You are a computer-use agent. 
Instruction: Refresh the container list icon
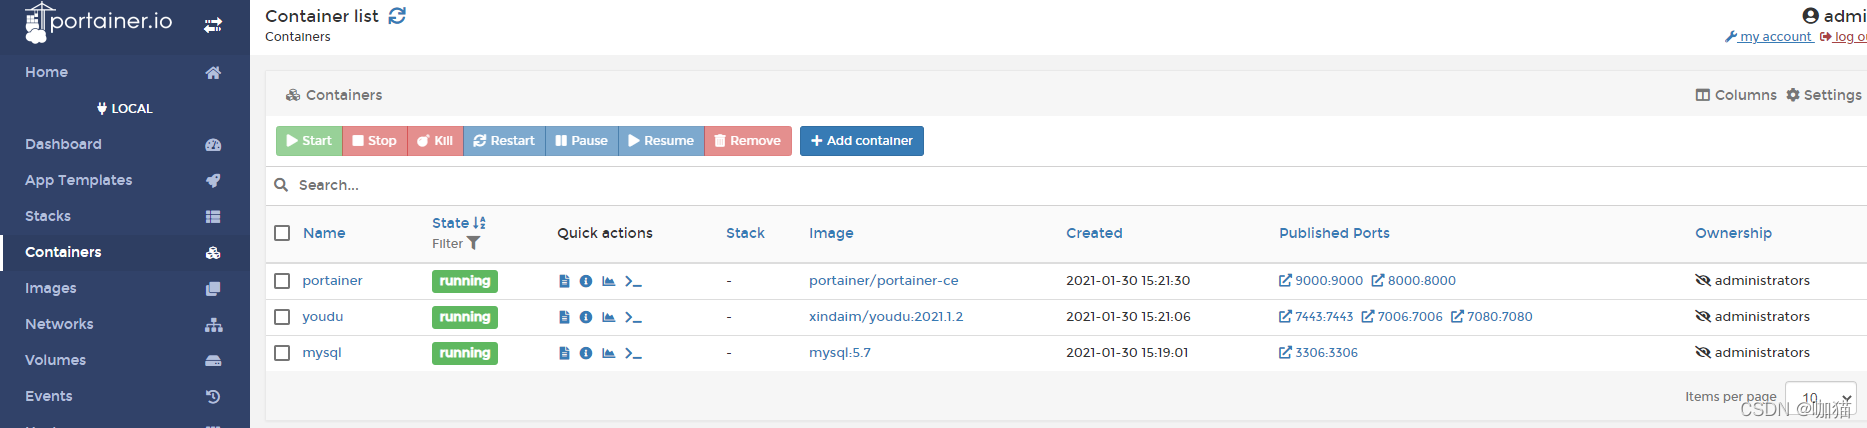click(x=397, y=16)
